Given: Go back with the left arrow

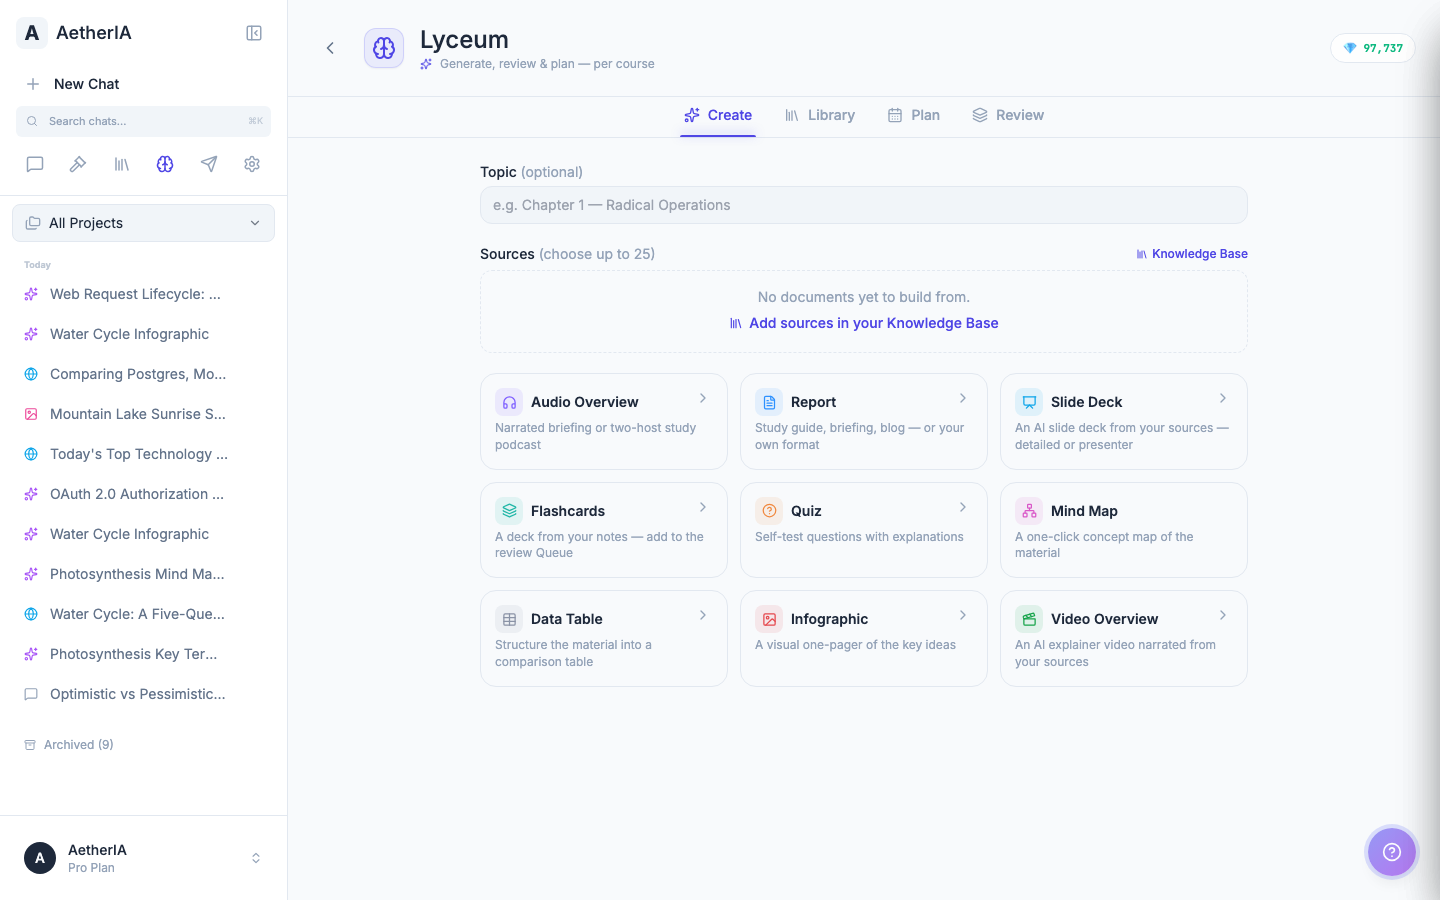Looking at the screenshot, I should pos(330,48).
